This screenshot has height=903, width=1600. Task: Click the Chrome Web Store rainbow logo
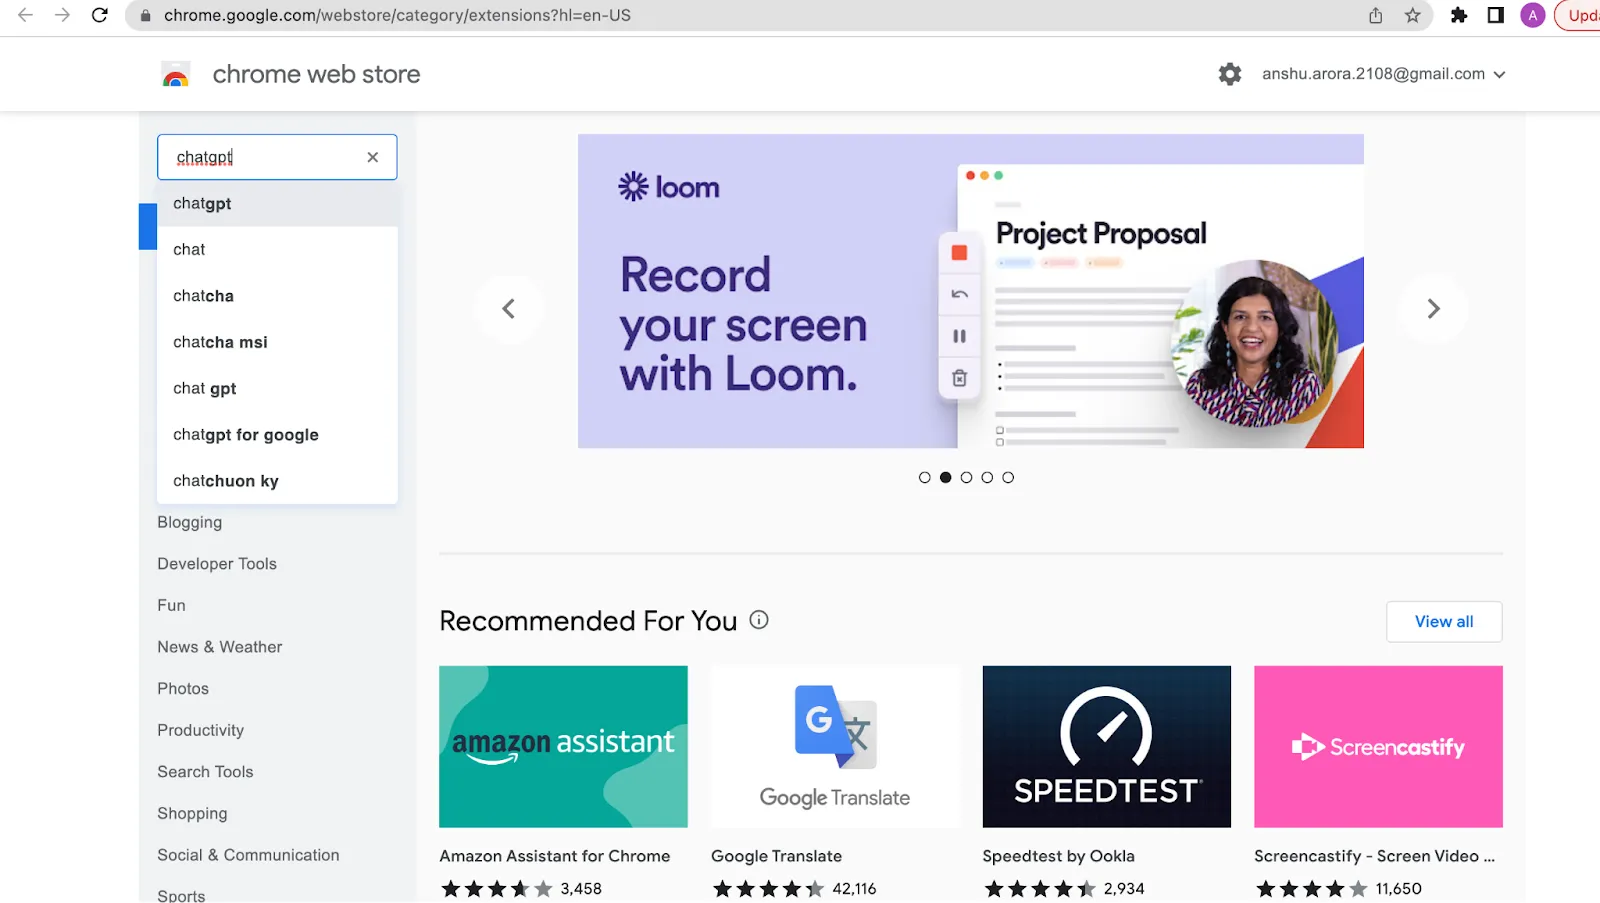[x=176, y=75]
